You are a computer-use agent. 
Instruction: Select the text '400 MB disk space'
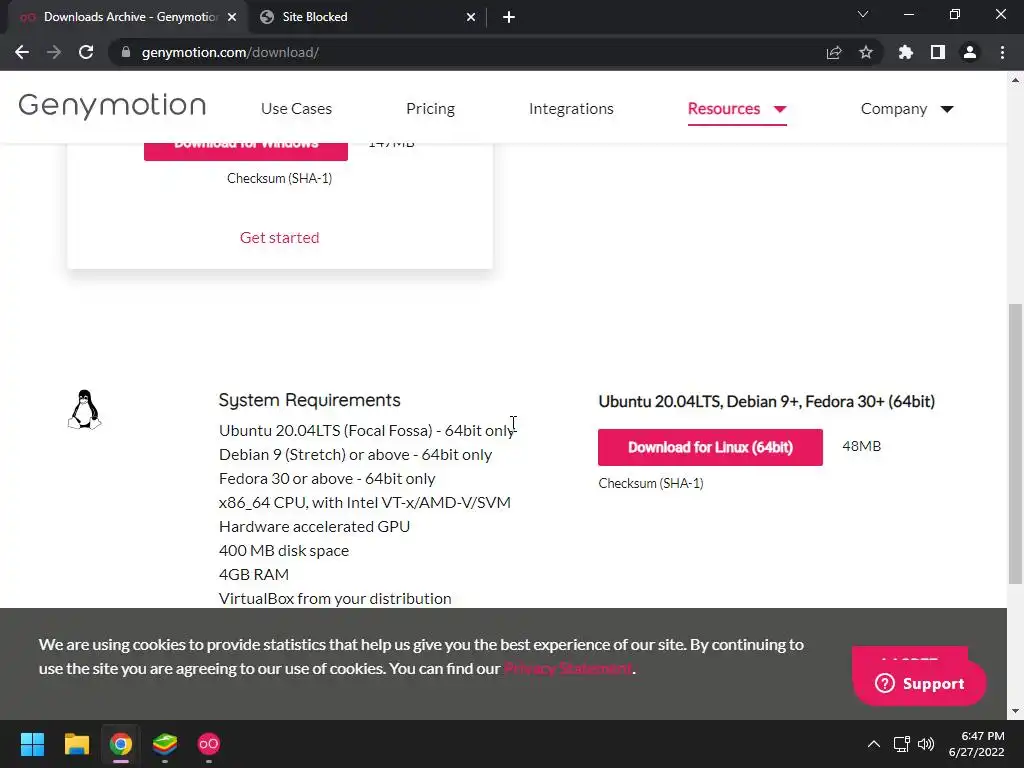284,551
